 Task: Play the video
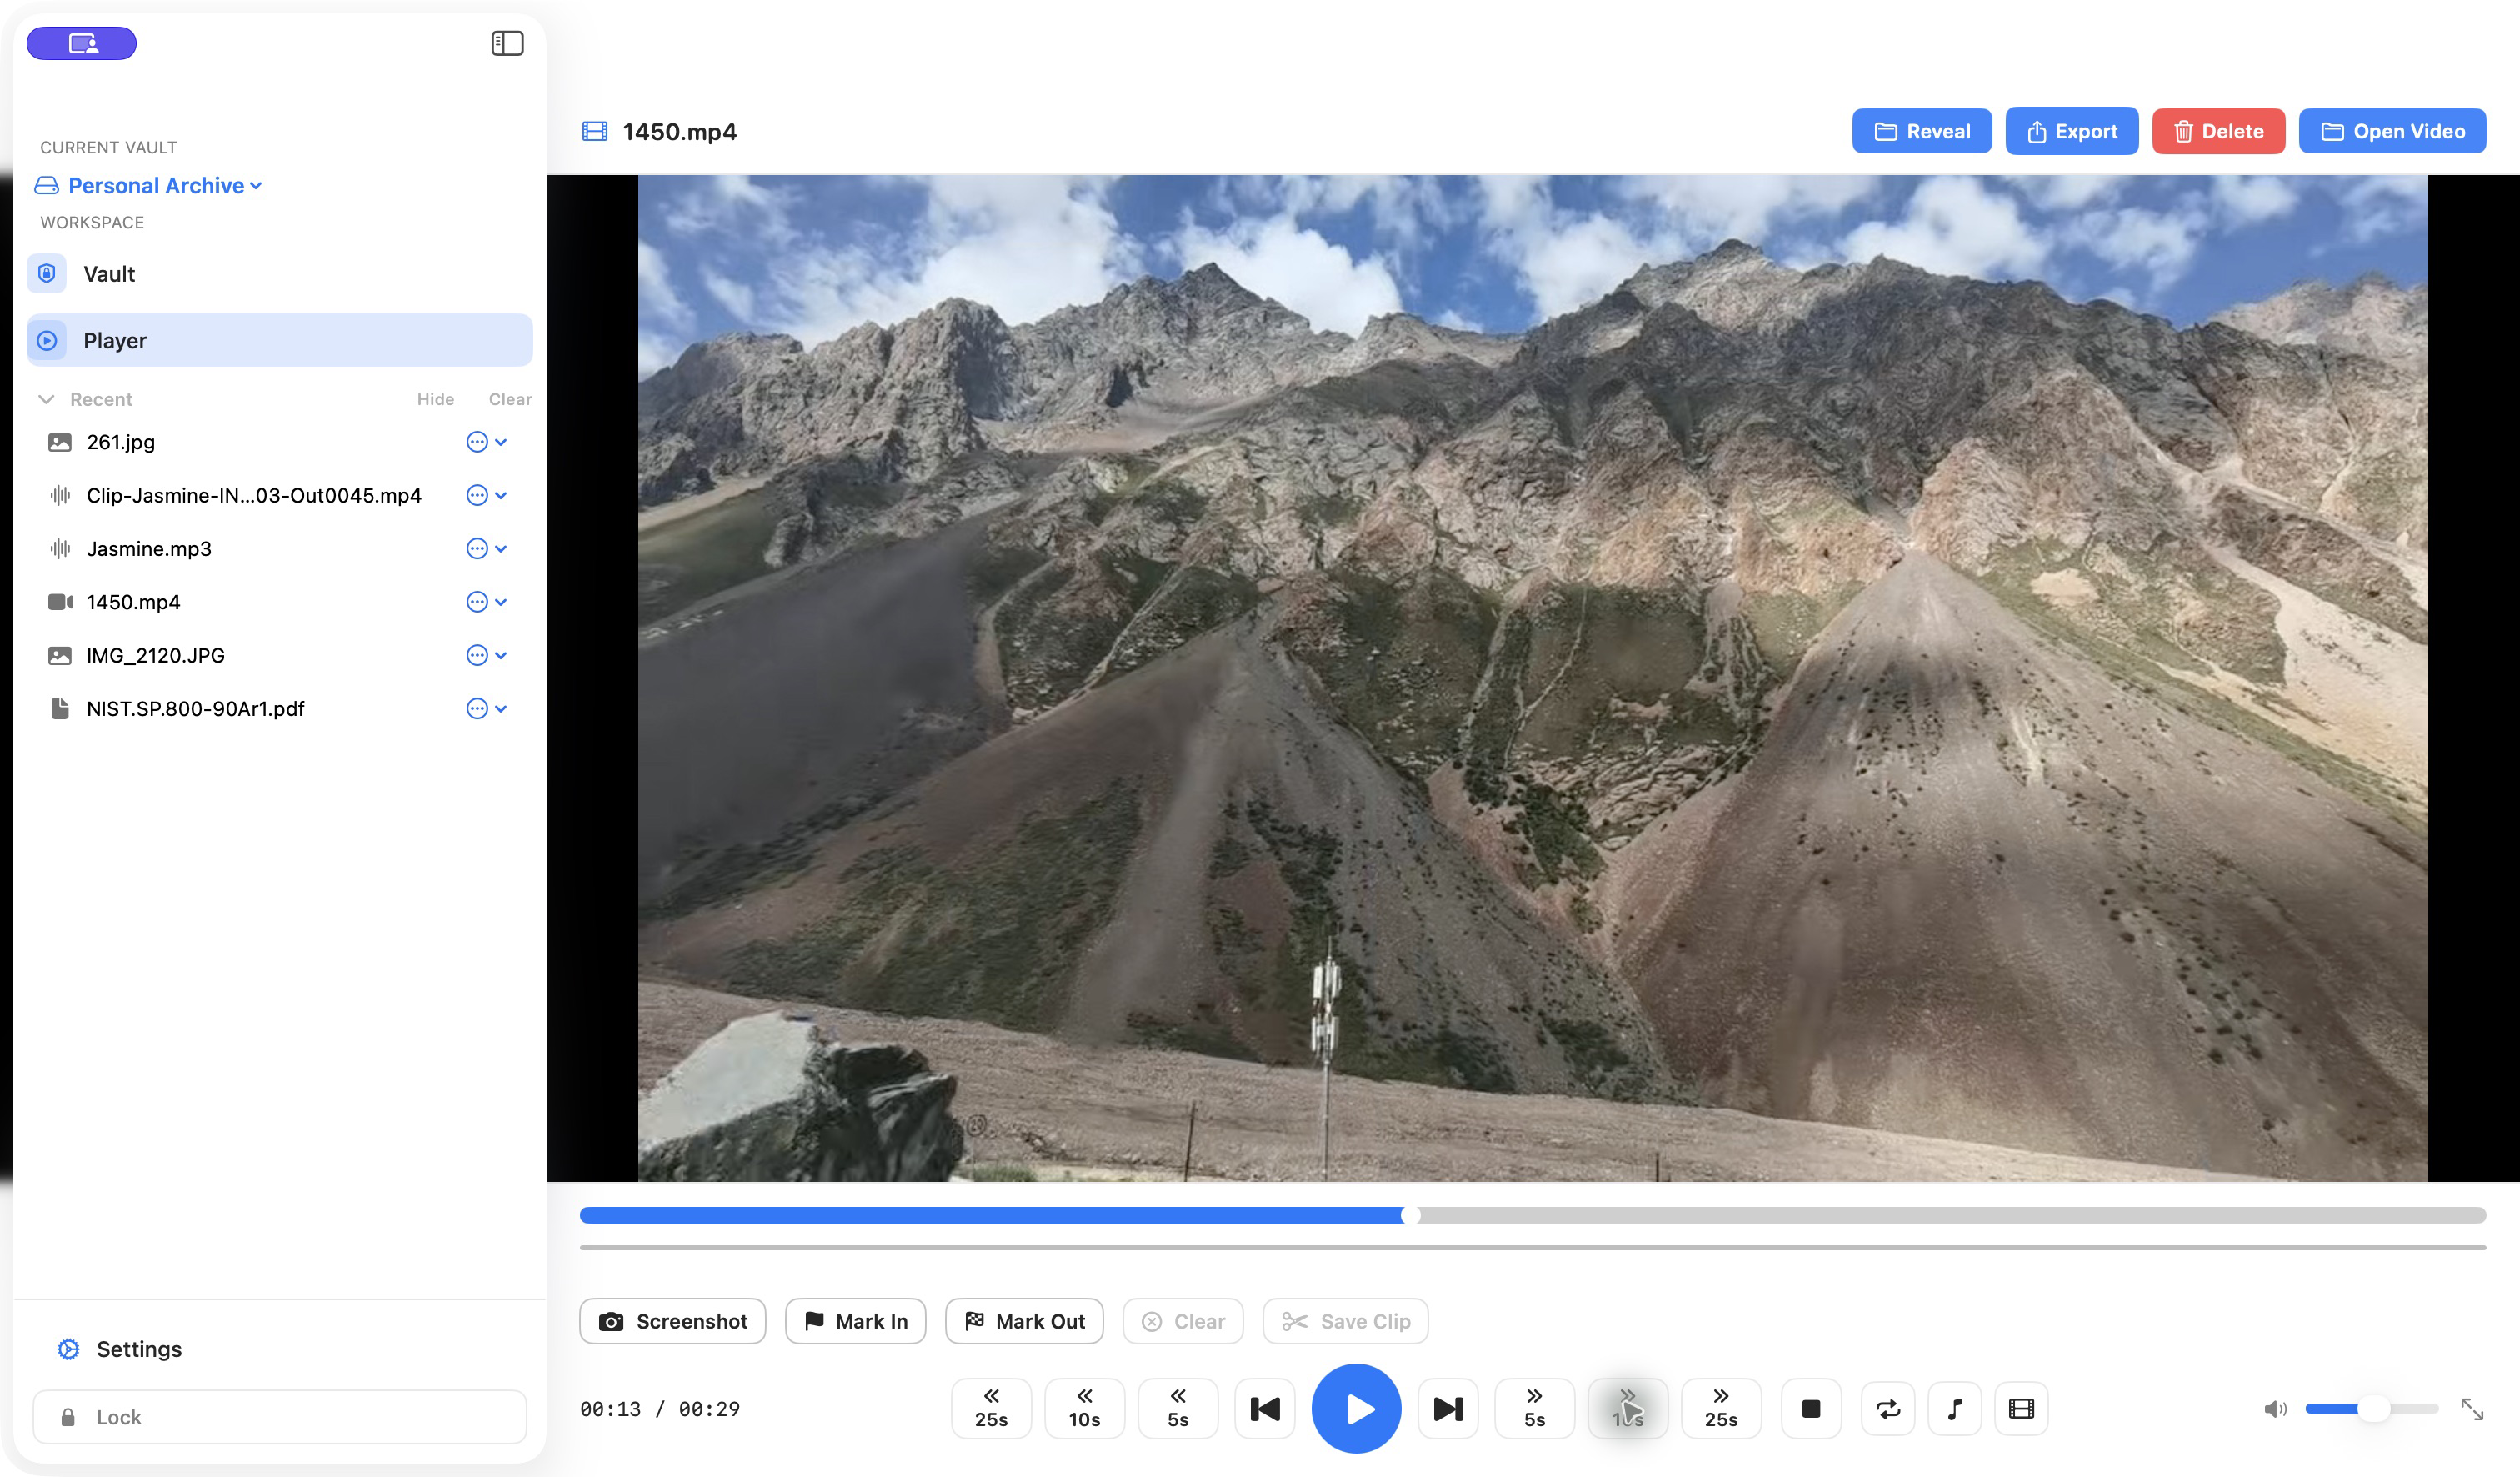(x=1356, y=1408)
